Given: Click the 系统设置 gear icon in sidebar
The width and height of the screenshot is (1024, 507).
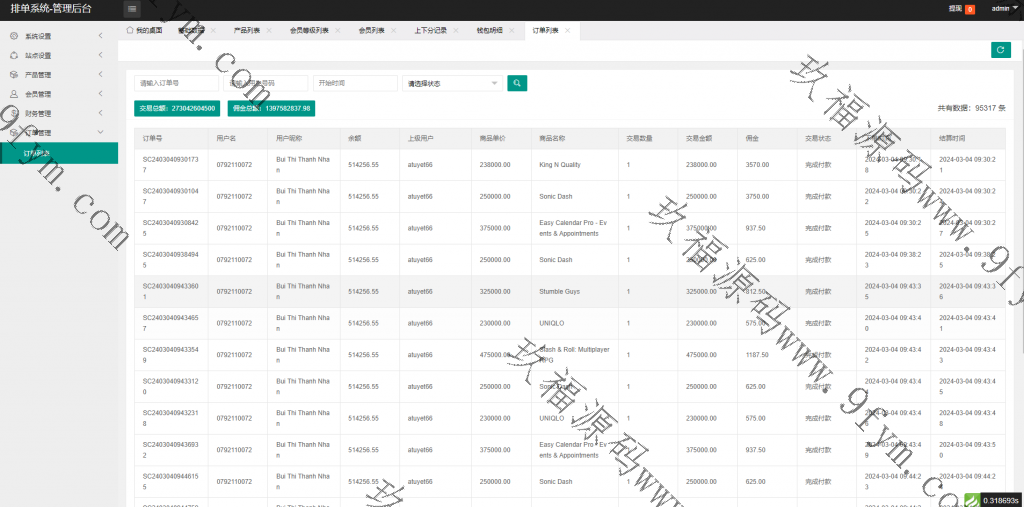Looking at the screenshot, I should point(14,37).
